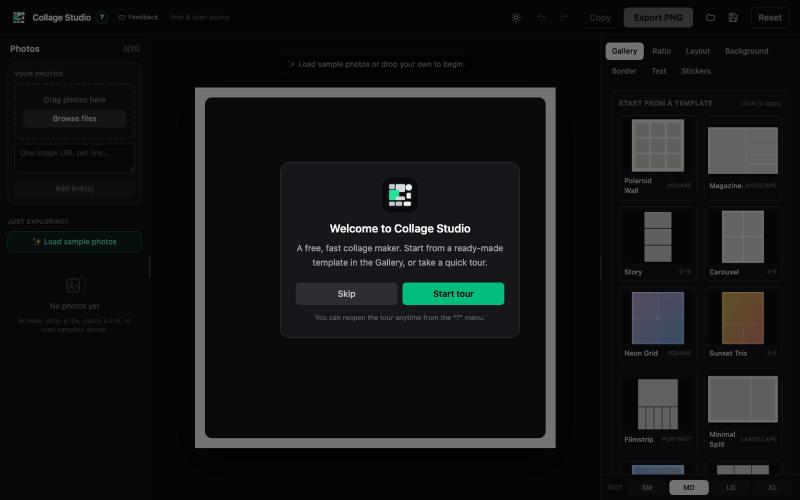Open the help question-mark menu
This screenshot has height=500, width=800.
pos(102,17)
